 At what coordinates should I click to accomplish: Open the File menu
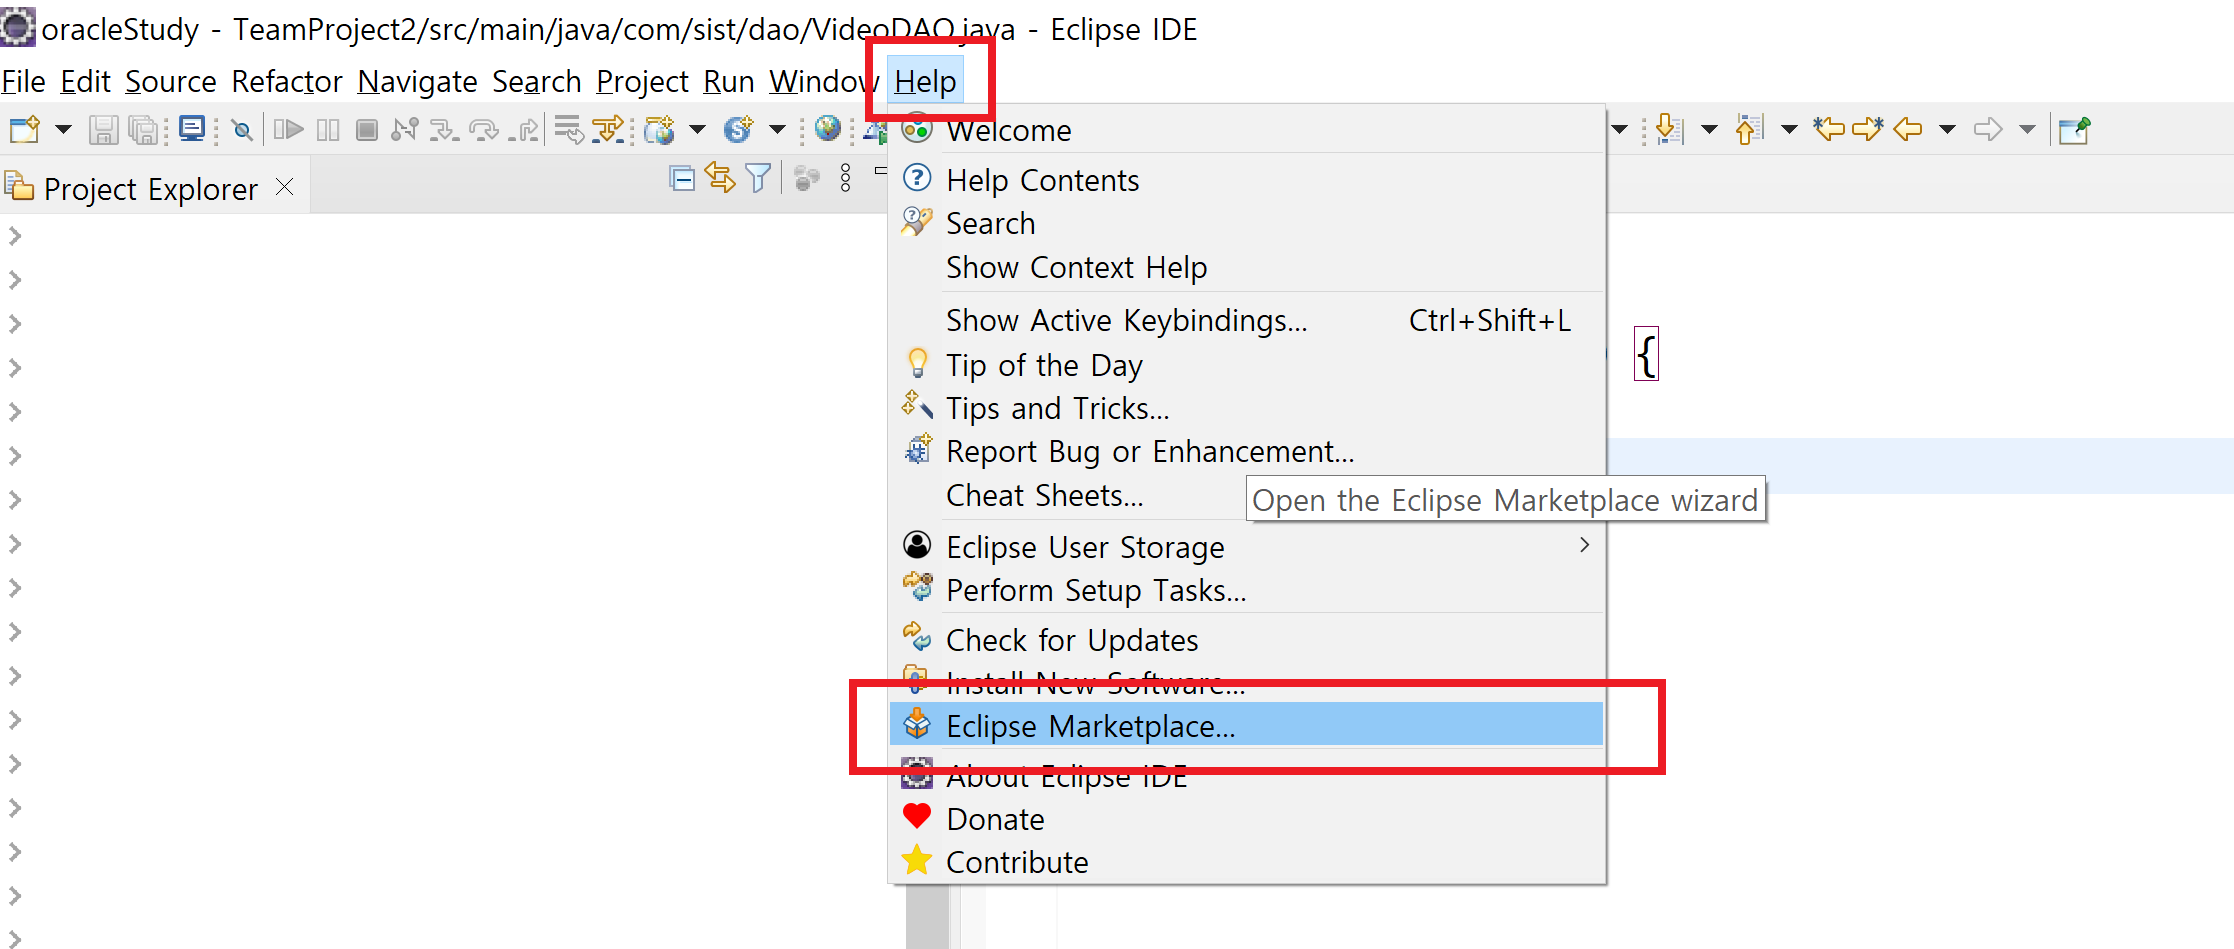coord(24,81)
